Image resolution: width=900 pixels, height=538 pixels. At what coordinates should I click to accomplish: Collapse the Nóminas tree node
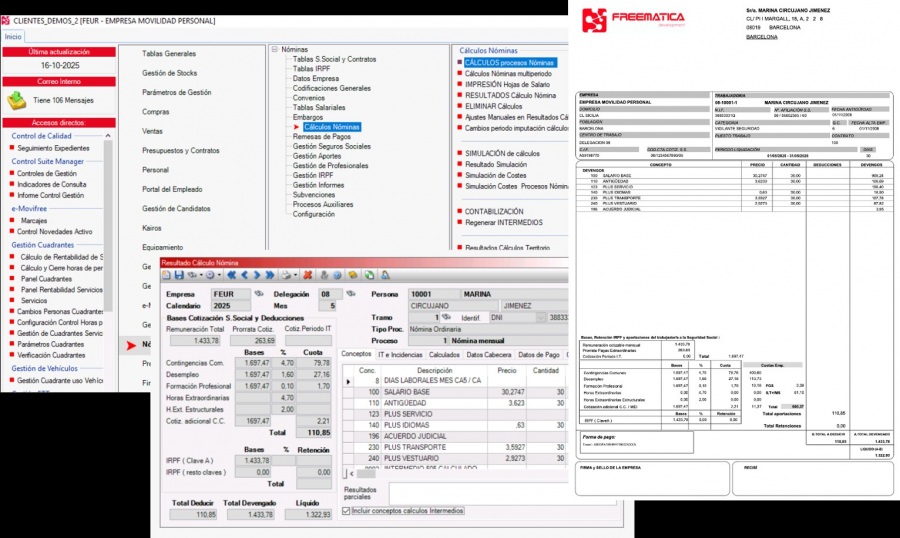(274, 49)
